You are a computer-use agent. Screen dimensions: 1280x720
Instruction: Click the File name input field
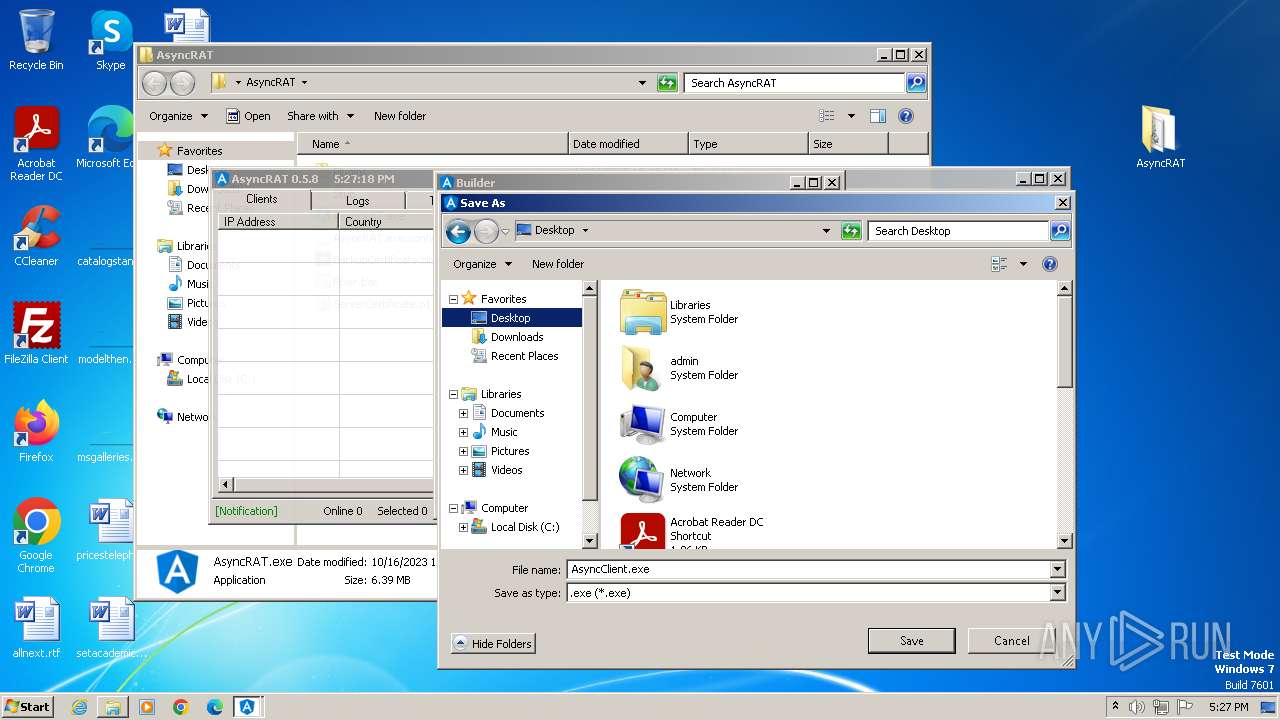(x=808, y=569)
